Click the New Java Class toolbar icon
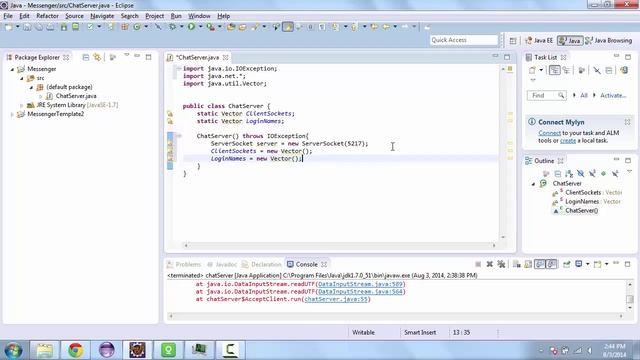640x360 pixels. (x=137, y=27)
